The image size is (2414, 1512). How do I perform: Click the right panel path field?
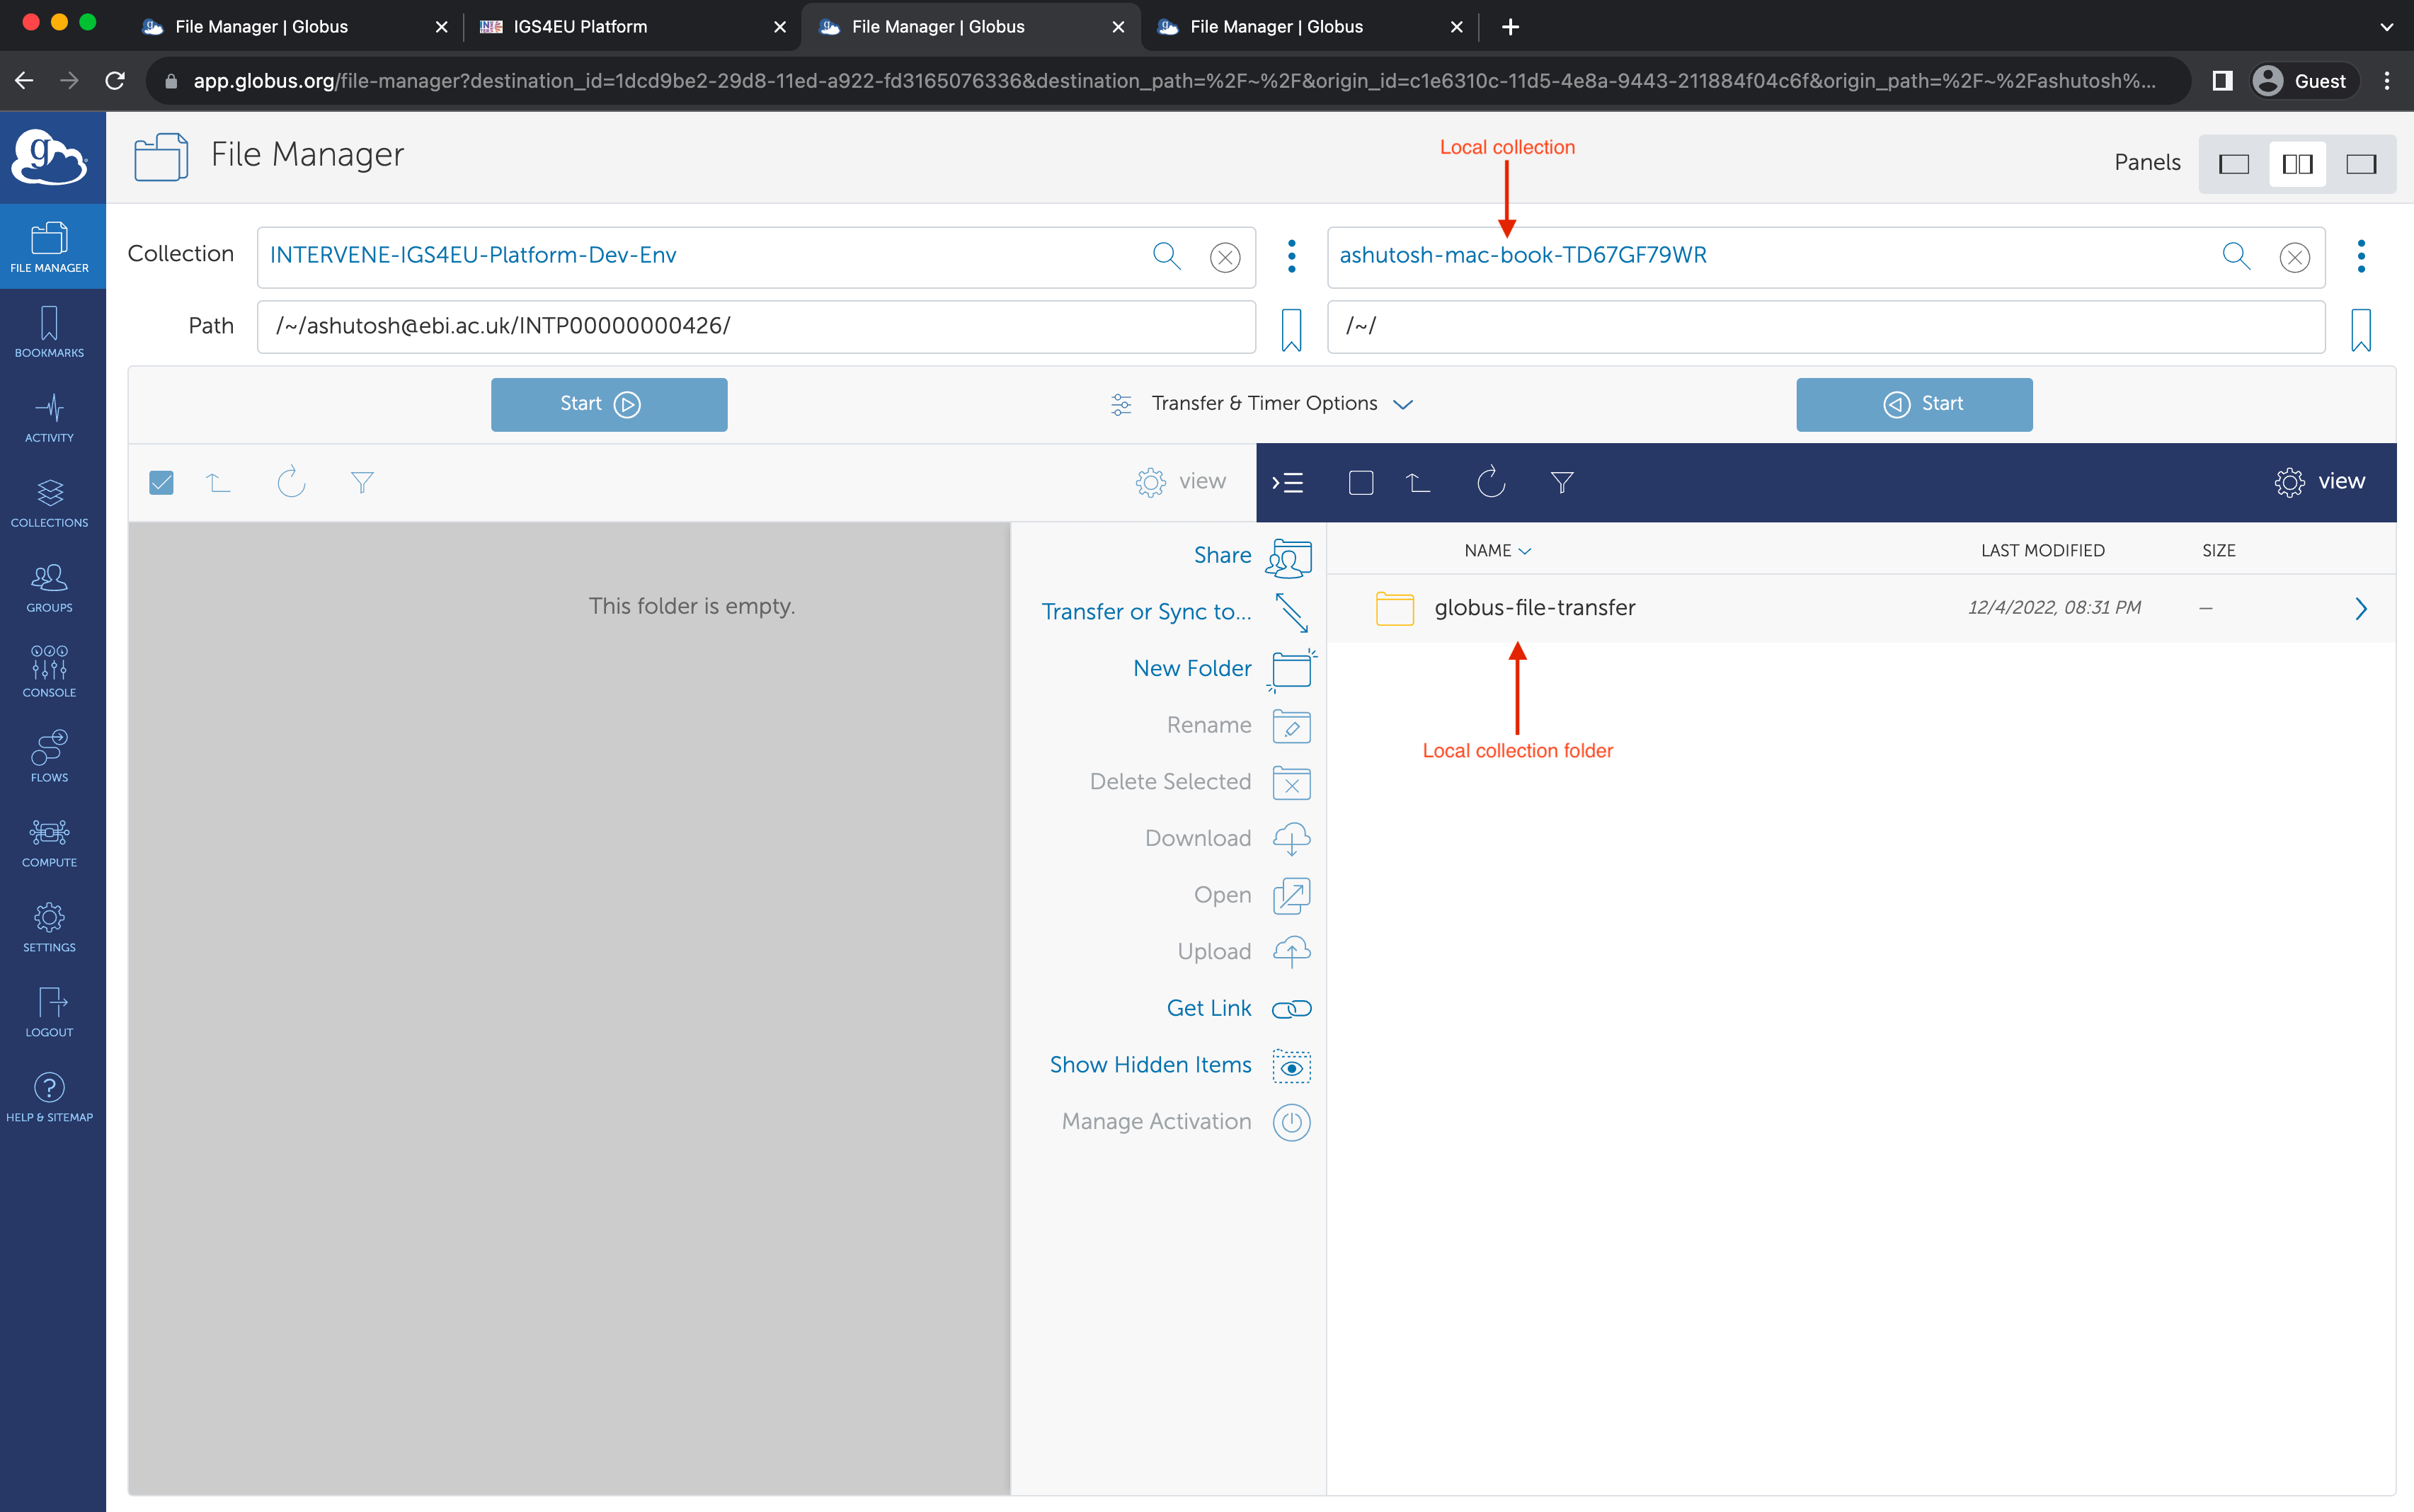coord(1825,327)
